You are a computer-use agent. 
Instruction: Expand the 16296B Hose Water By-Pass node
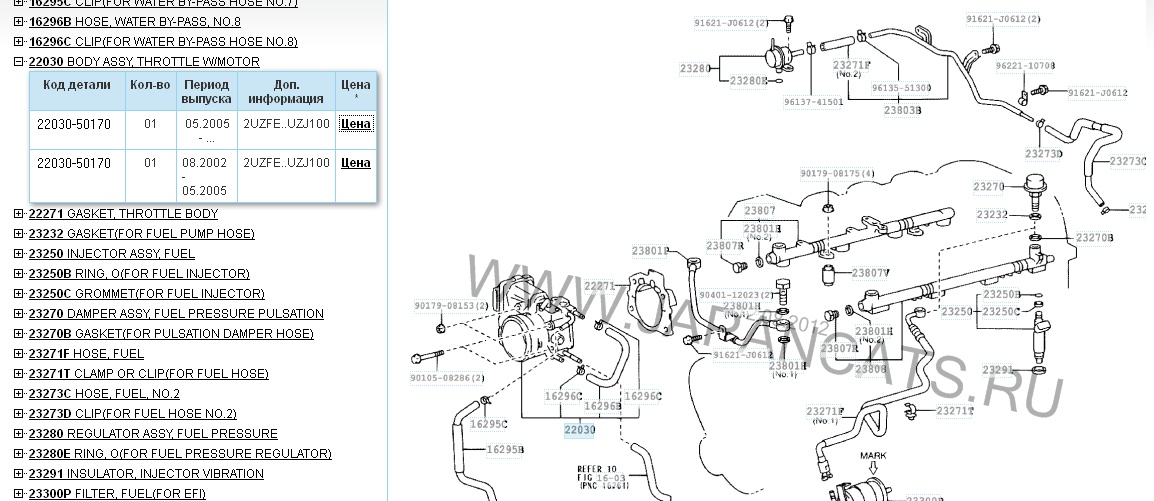(19, 22)
